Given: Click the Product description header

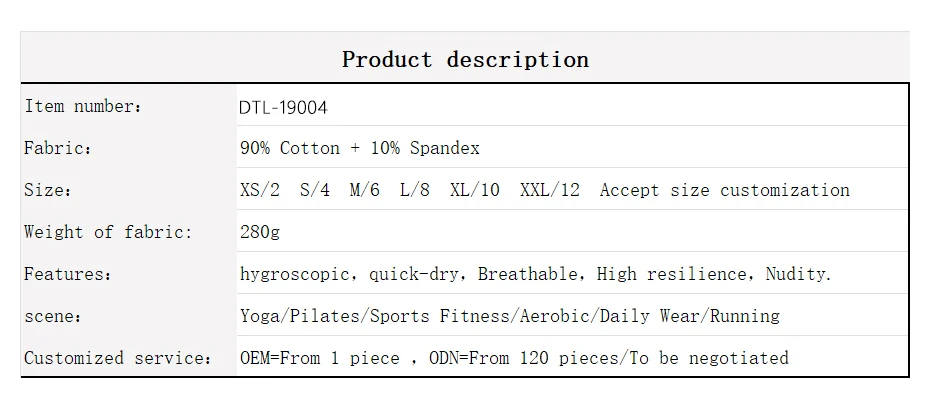Looking at the screenshot, I should click(x=465, y=59).
